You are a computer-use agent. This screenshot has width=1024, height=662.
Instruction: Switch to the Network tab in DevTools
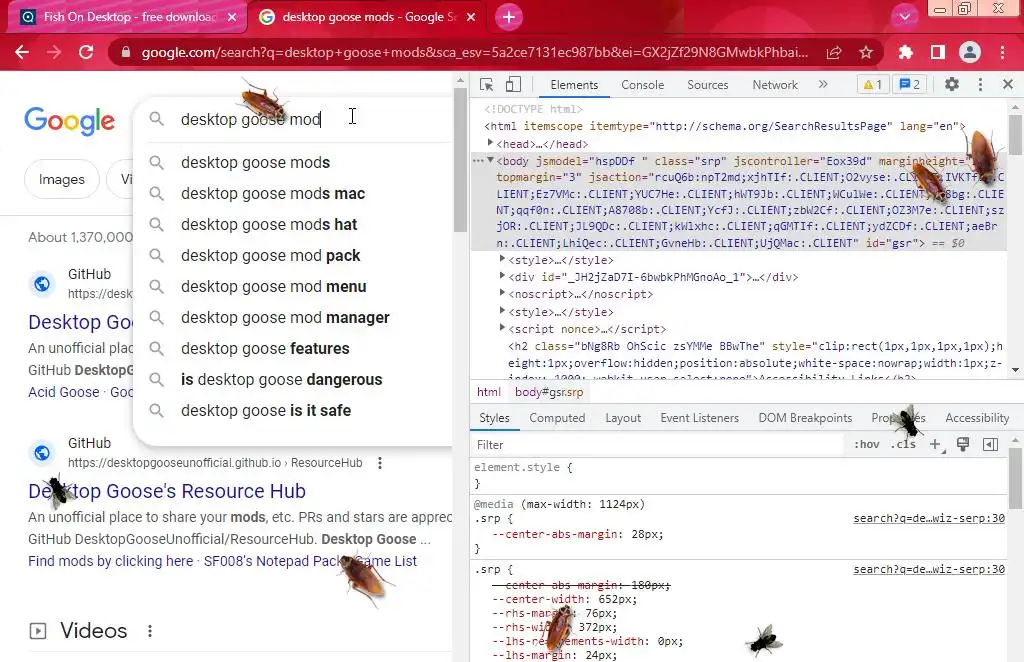[775, 85]
